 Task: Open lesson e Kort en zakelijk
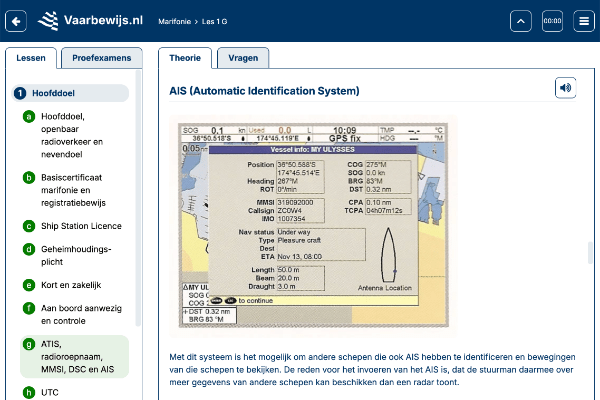[x=75, y=285]
